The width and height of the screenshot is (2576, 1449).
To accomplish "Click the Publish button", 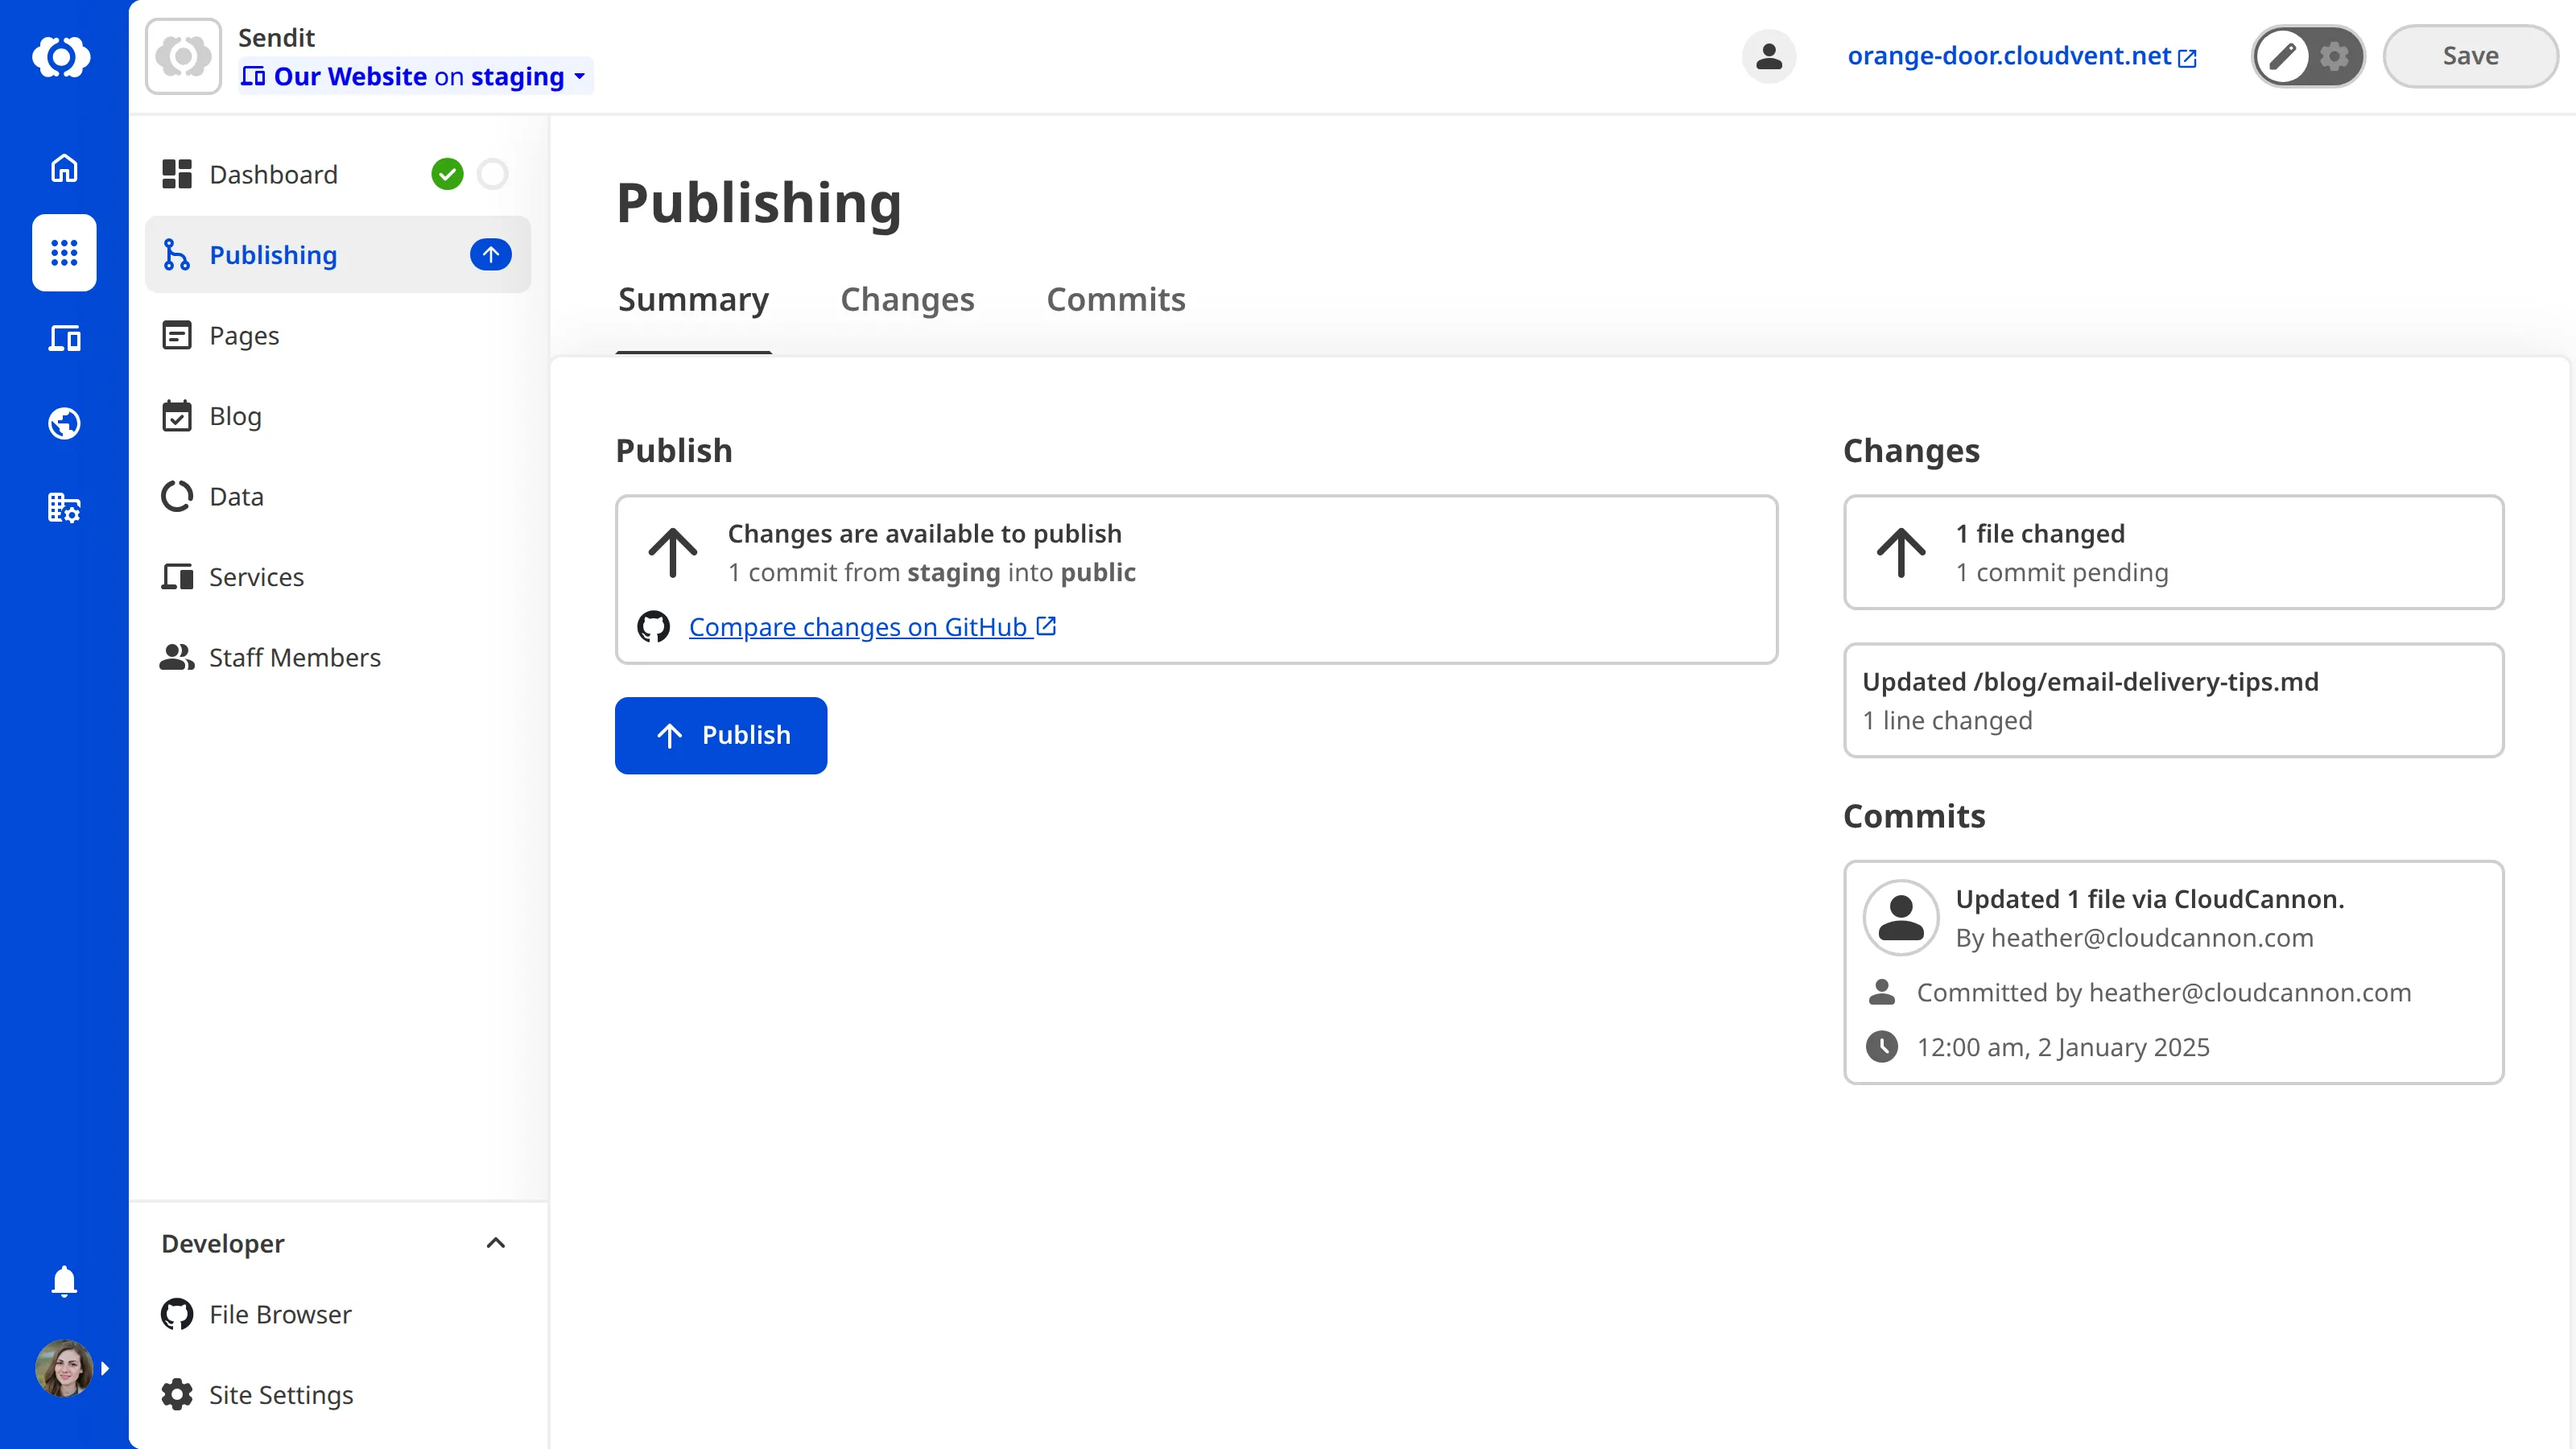I will (x=720, y=735).
